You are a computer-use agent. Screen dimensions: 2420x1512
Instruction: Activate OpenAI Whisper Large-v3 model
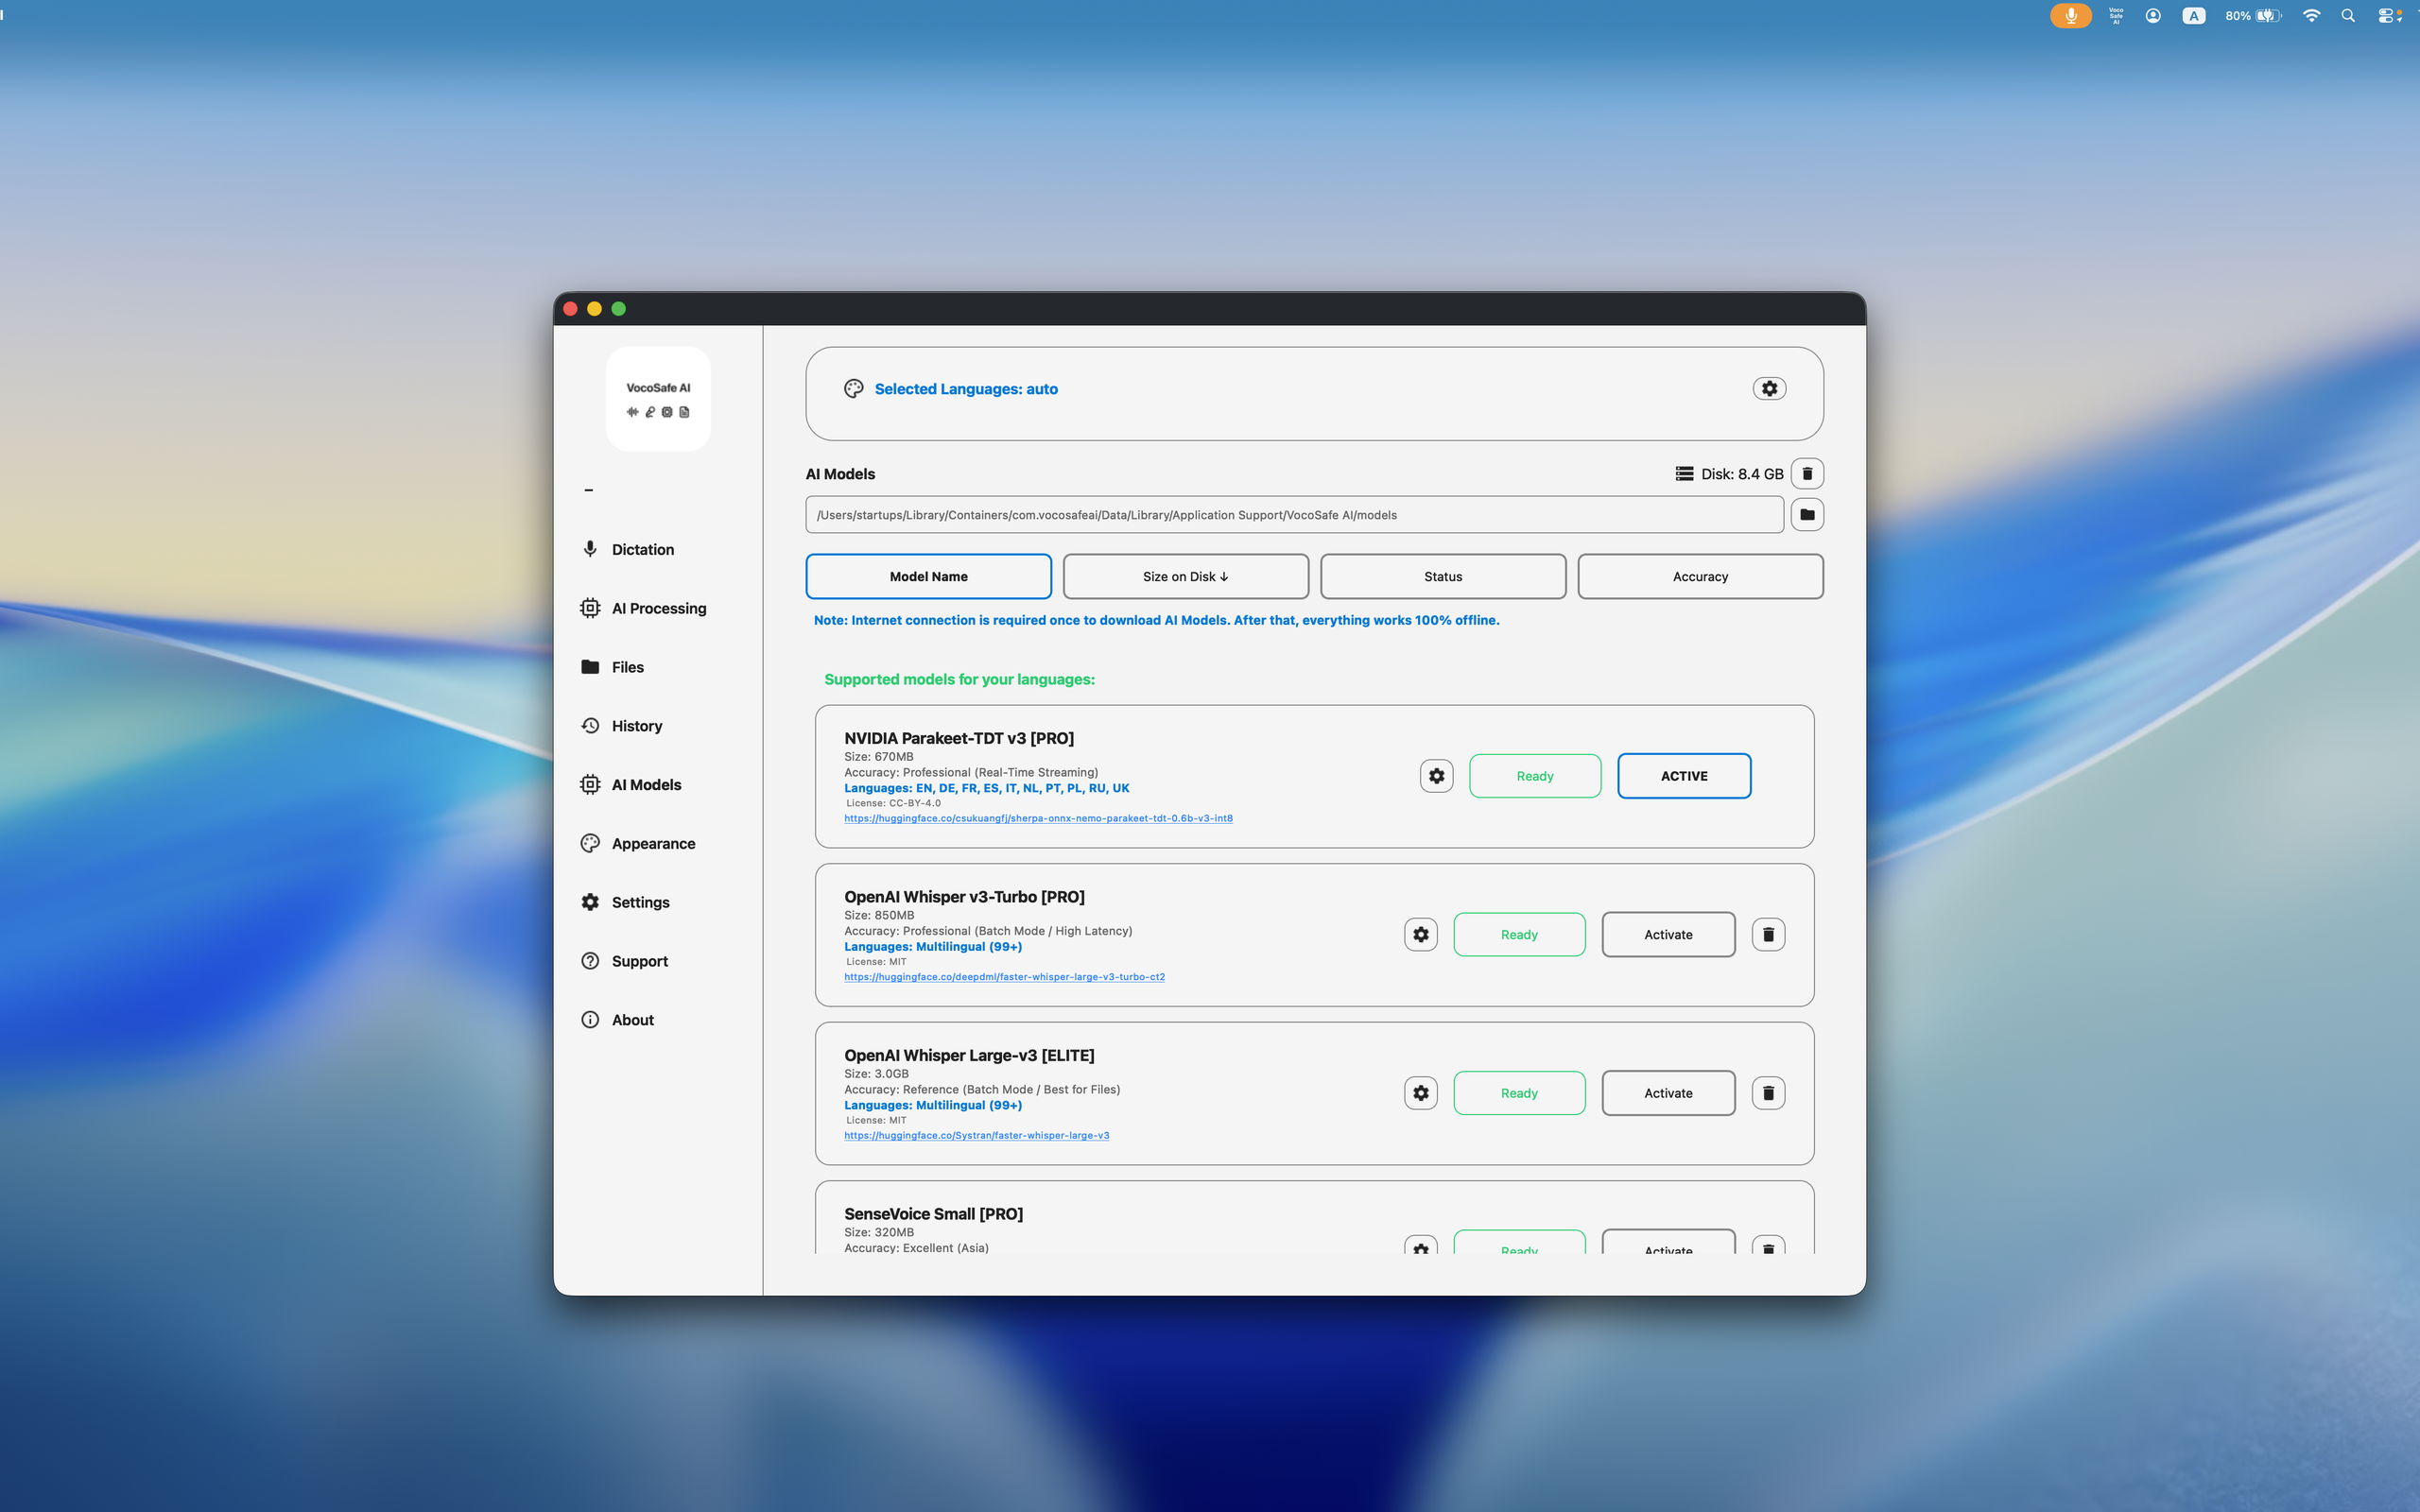[1668, 1093]
